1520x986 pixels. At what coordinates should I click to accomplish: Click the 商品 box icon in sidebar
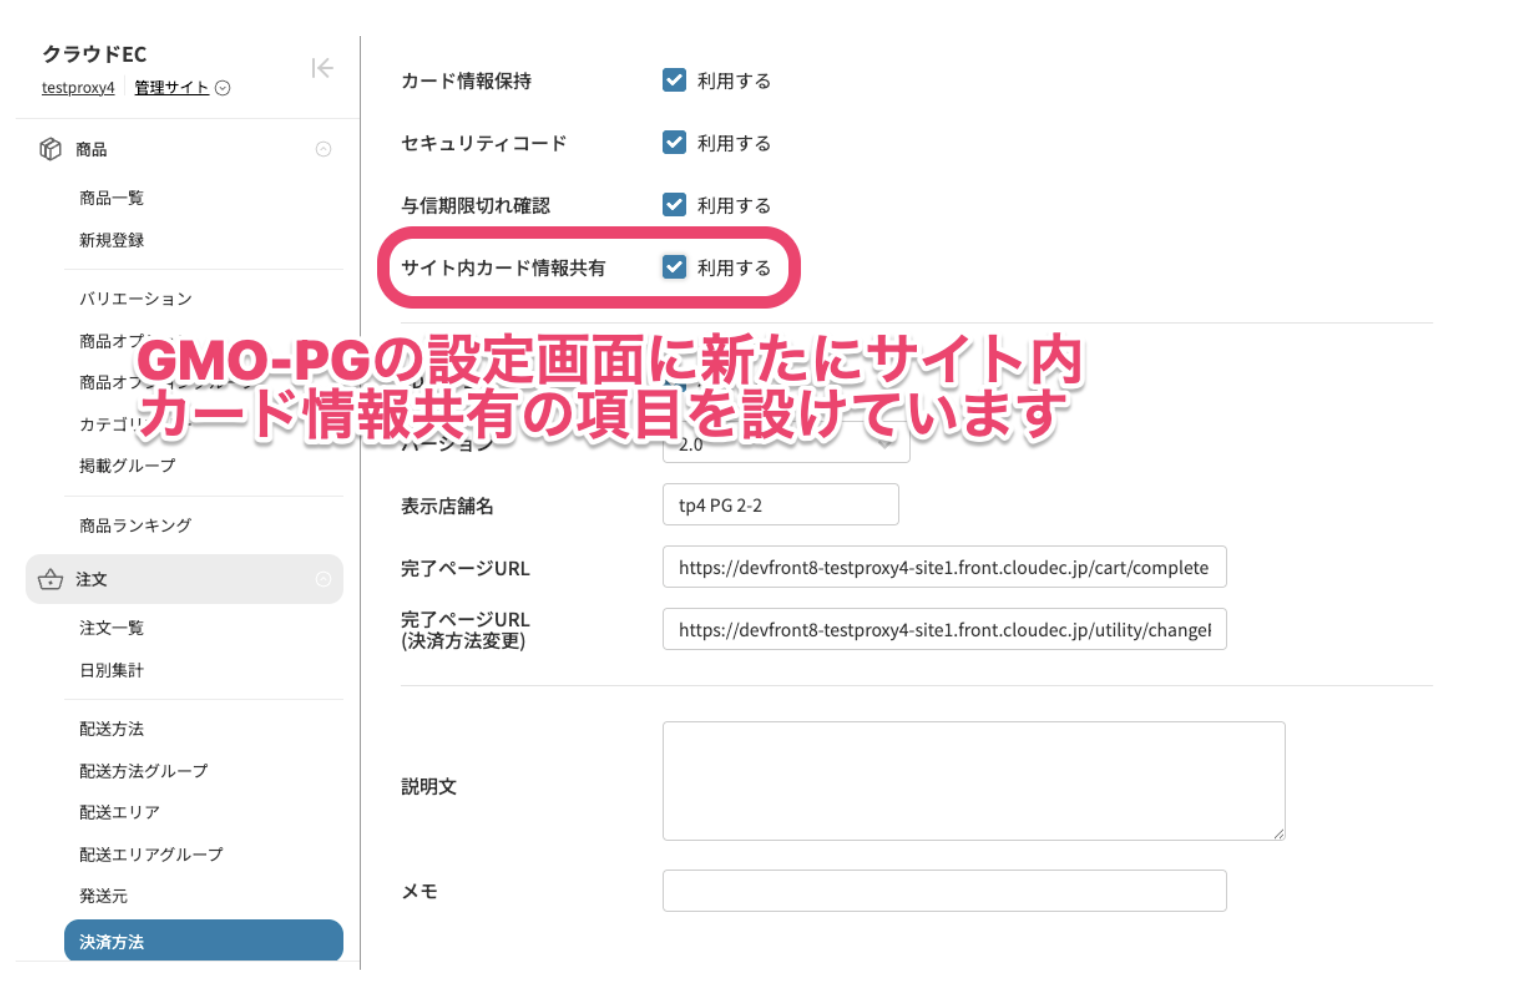click(x=50, y=149)
